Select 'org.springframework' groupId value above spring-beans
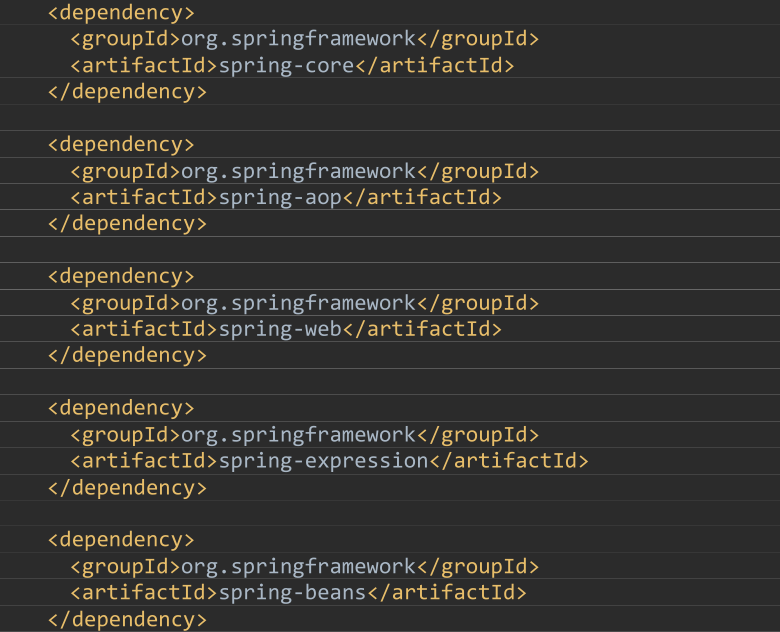The height and width of the screenshot is (632, 780). click(x=298, y=567)
